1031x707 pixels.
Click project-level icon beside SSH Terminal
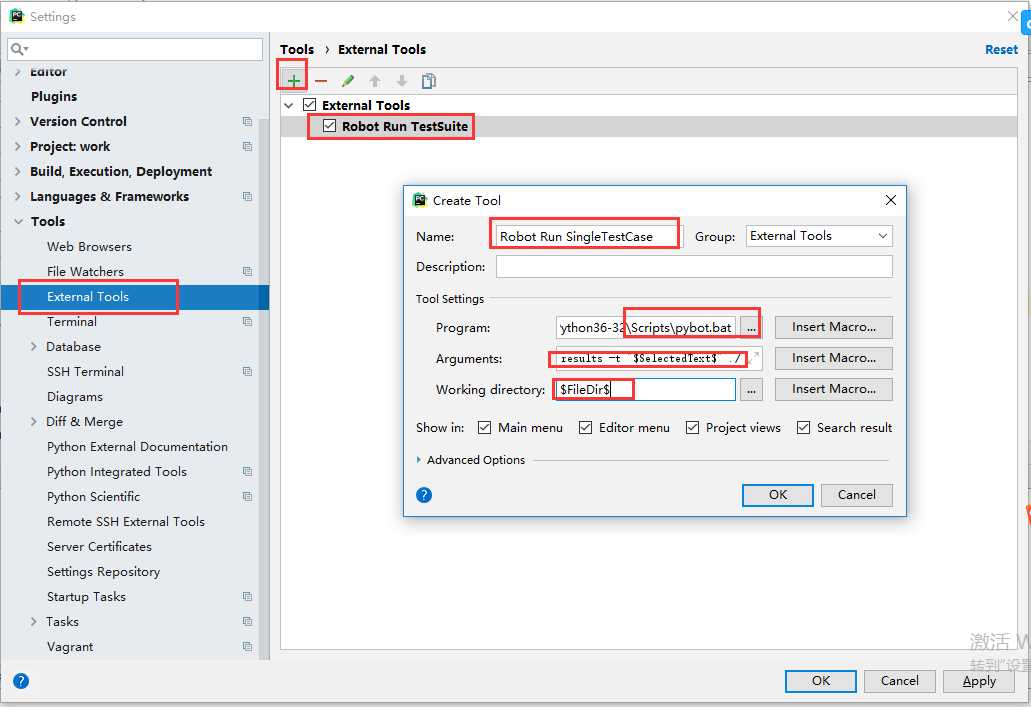coord(247,371)
